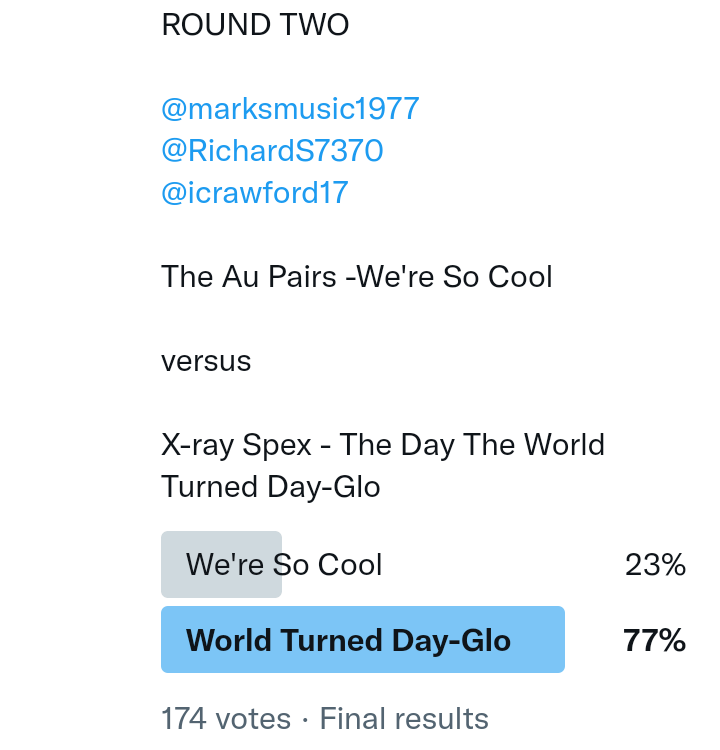720x750 pixels.
Task: Select the 'The Au Pairs -We're So Cool' line
Action: click(357, 276)
